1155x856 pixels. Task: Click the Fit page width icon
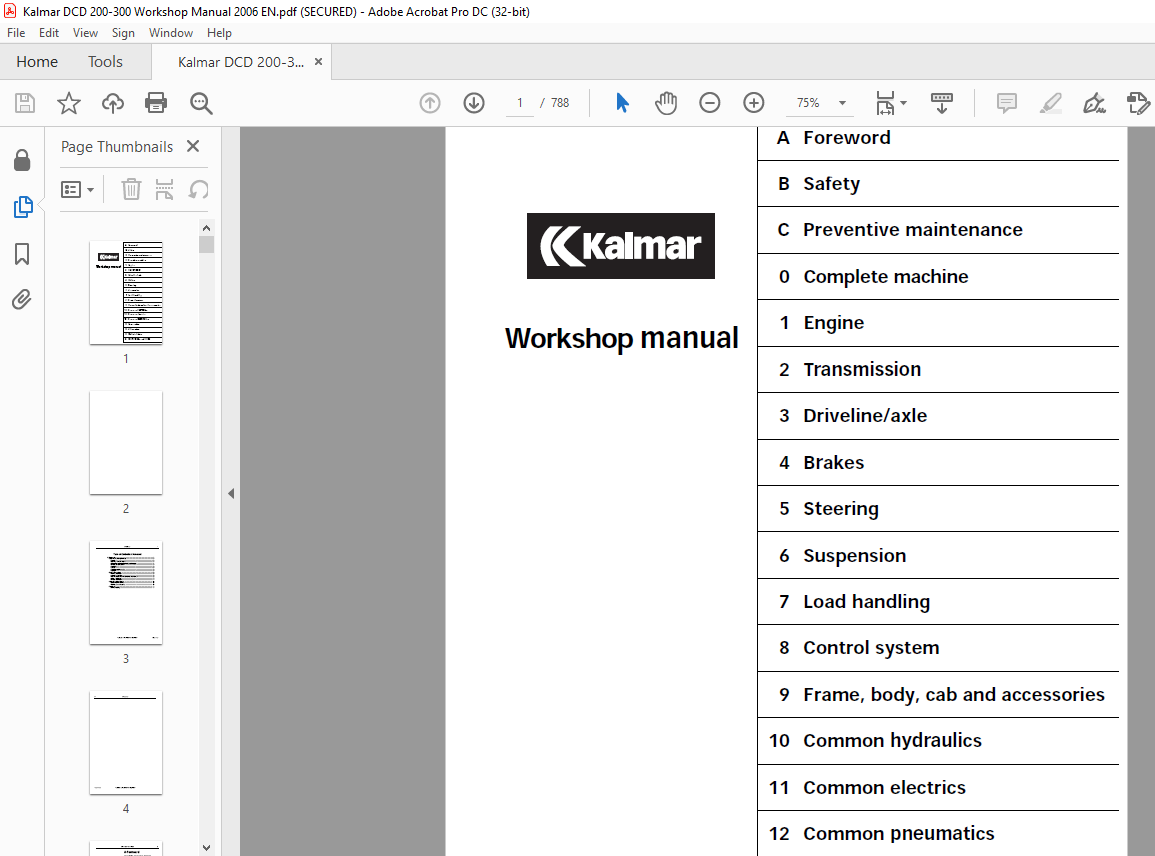[885, 103]
